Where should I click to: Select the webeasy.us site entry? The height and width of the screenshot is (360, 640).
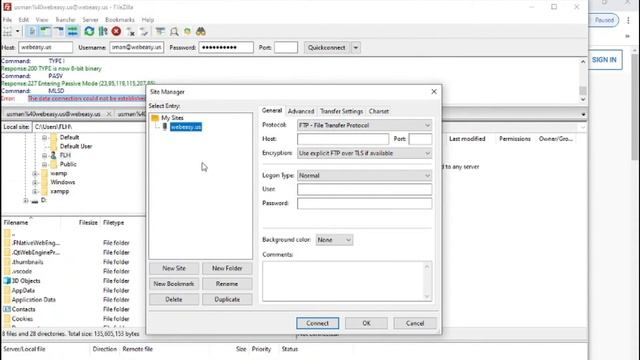(x=186, y=127)
